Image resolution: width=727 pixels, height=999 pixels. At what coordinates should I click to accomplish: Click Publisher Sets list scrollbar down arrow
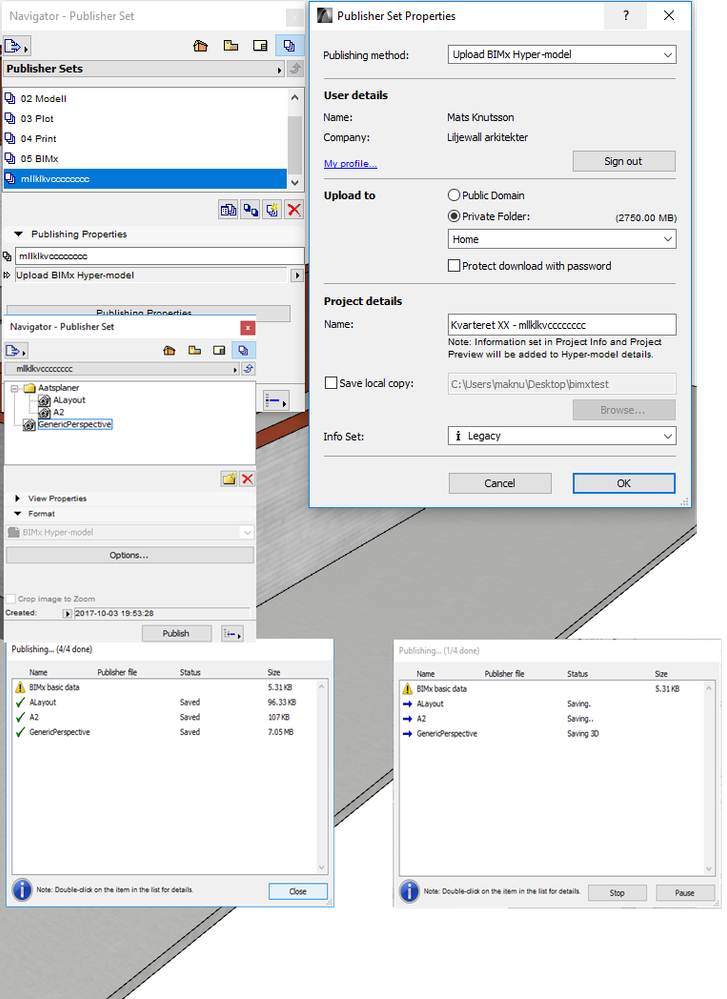(294, 182)
